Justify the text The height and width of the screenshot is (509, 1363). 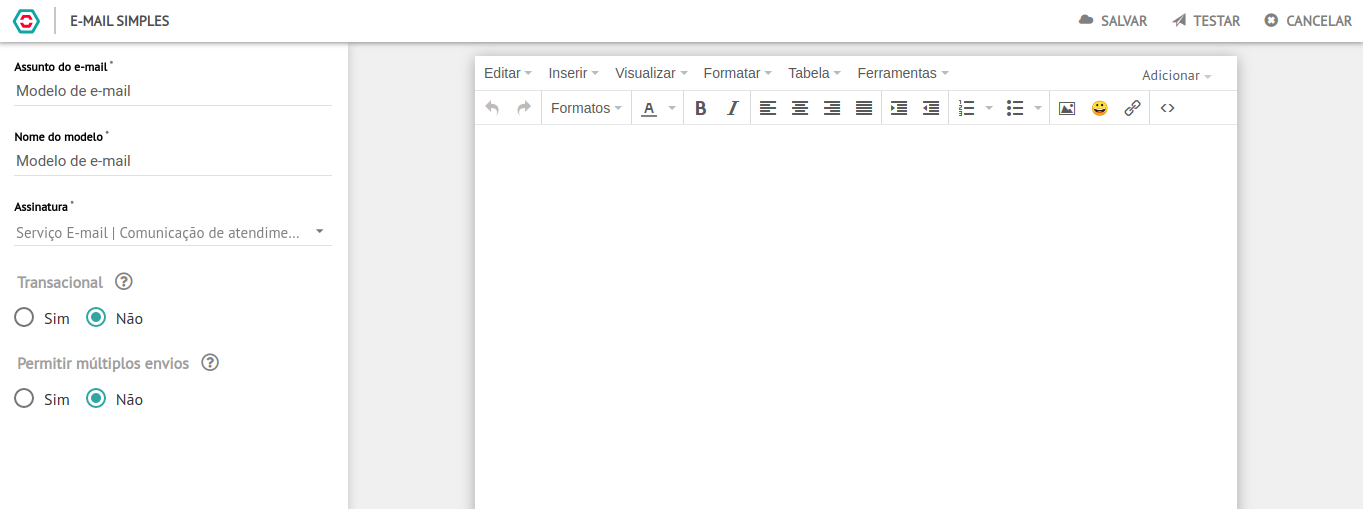click(864, 108)
